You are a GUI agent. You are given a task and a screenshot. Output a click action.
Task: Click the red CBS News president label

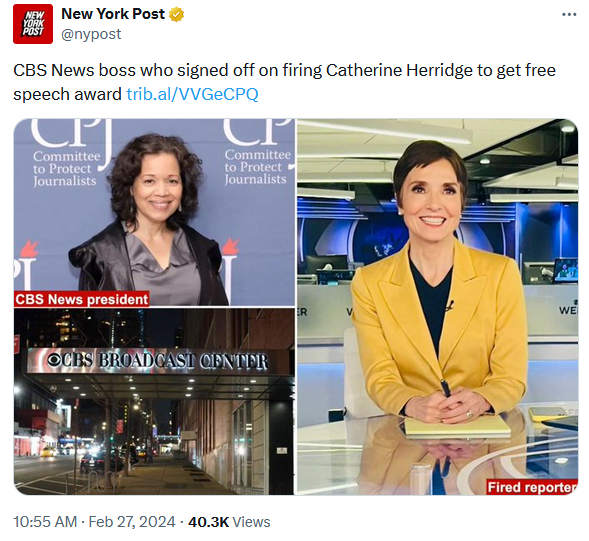click(x=82, y=299)
